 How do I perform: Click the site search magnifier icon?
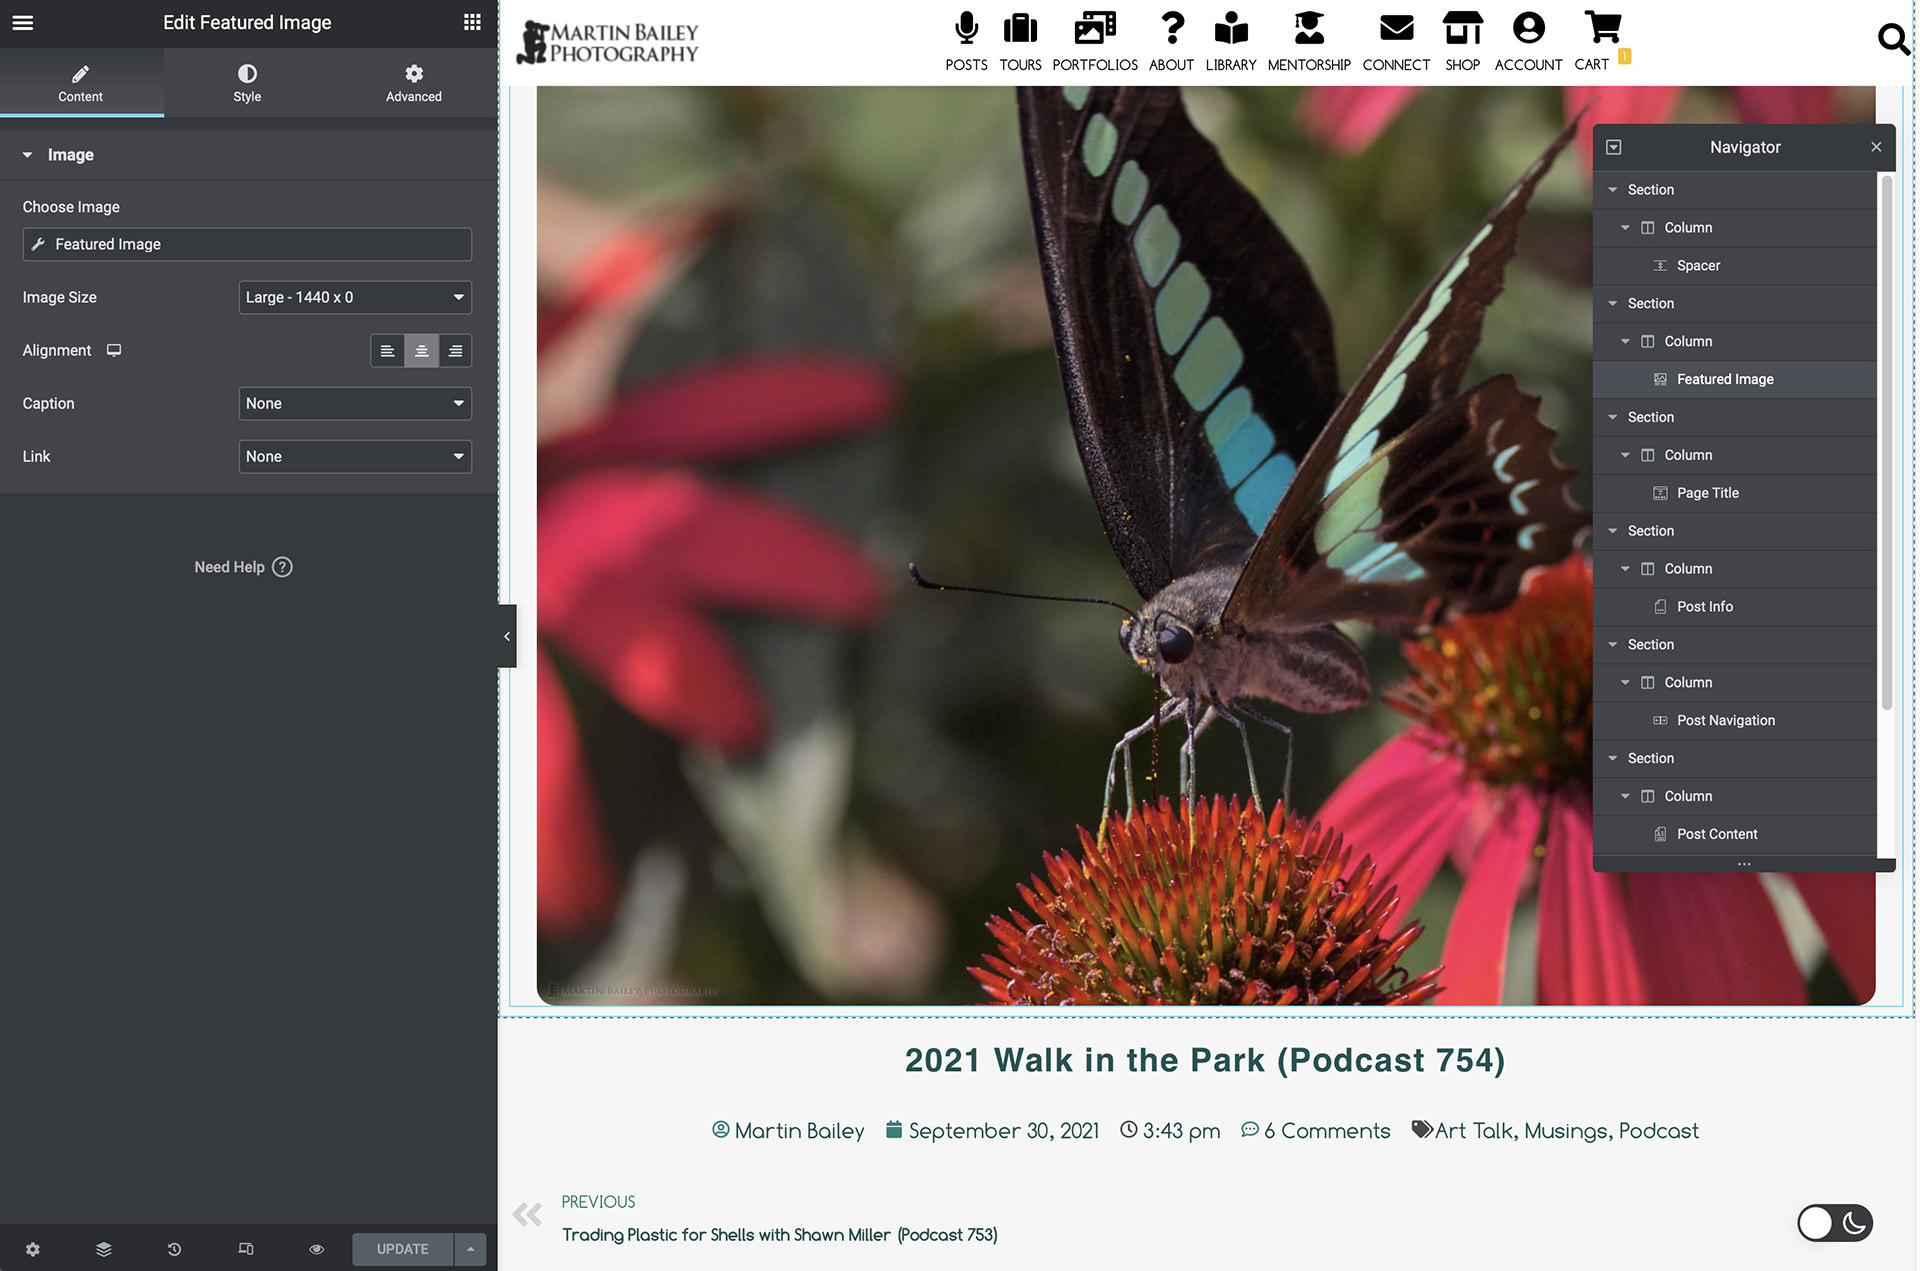click(x=1892, y=40)
